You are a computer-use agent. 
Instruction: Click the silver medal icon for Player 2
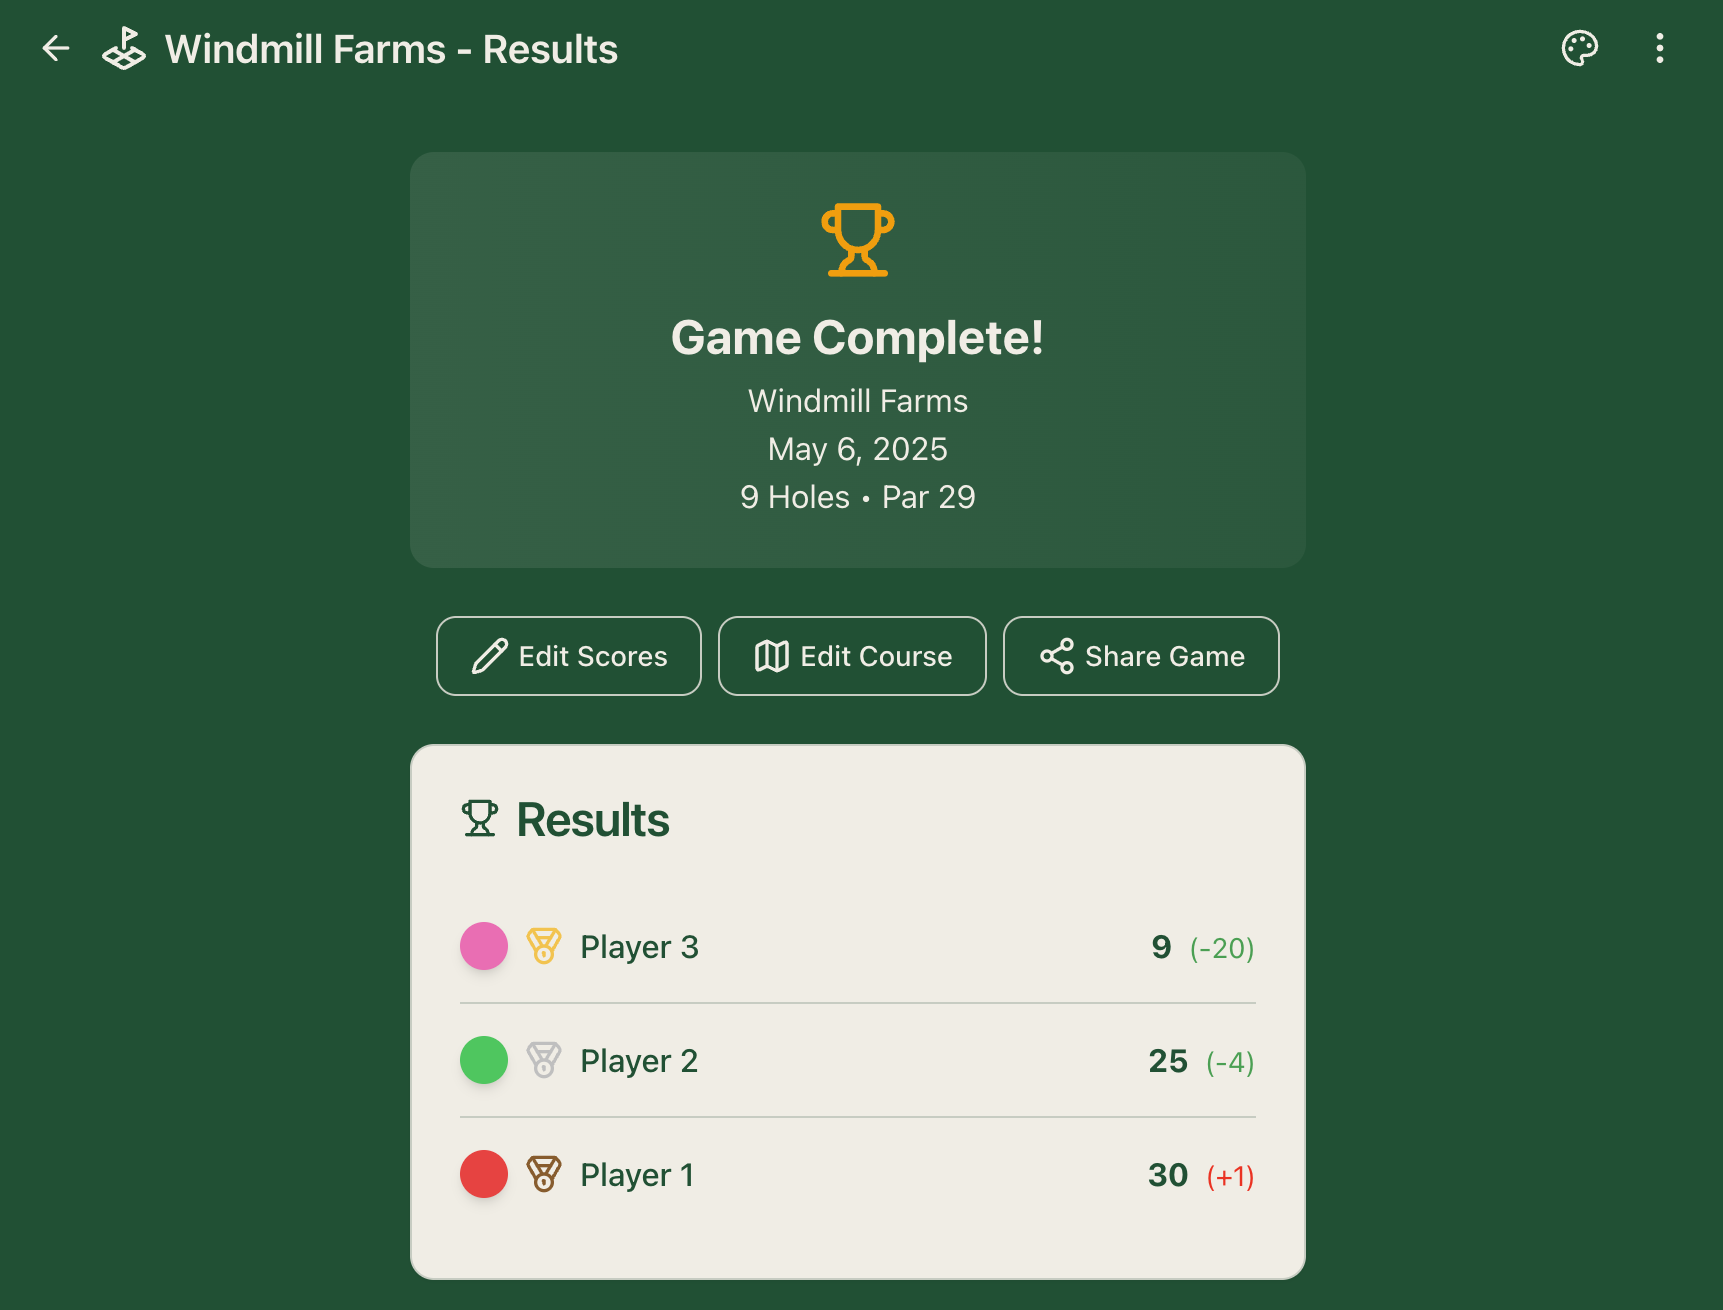coord(544,1060)
